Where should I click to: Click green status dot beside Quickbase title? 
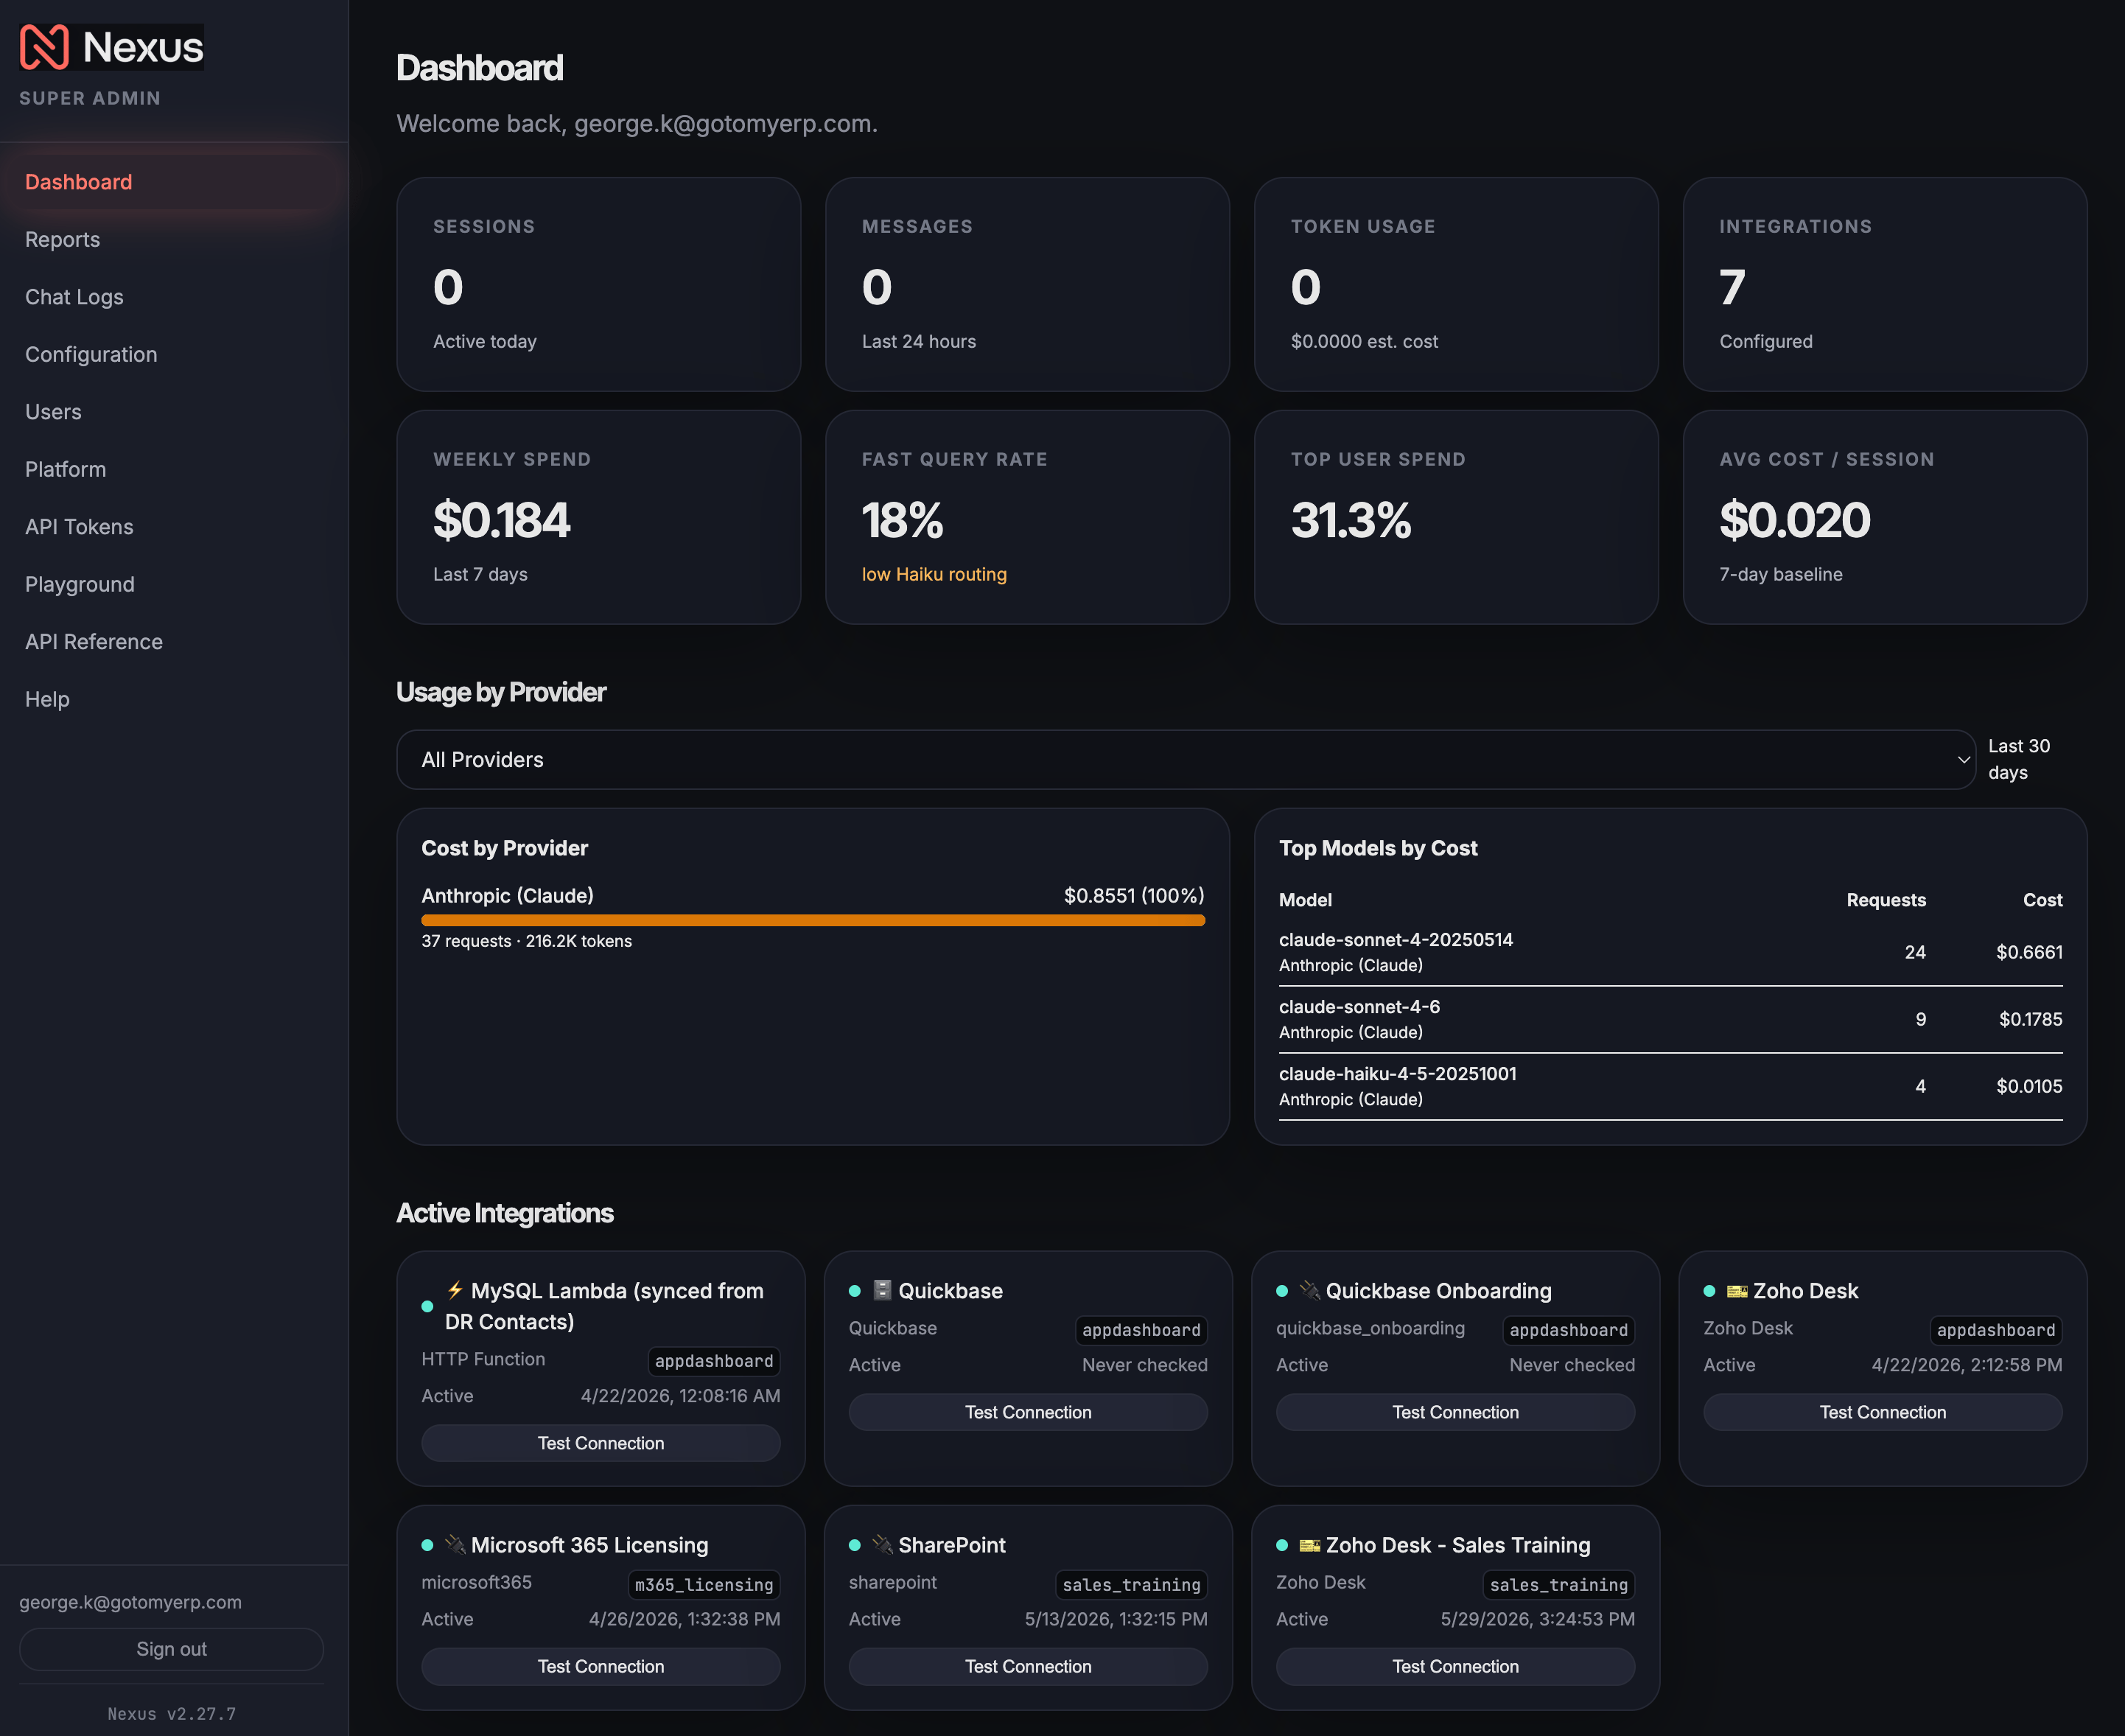coord(855,1291)
